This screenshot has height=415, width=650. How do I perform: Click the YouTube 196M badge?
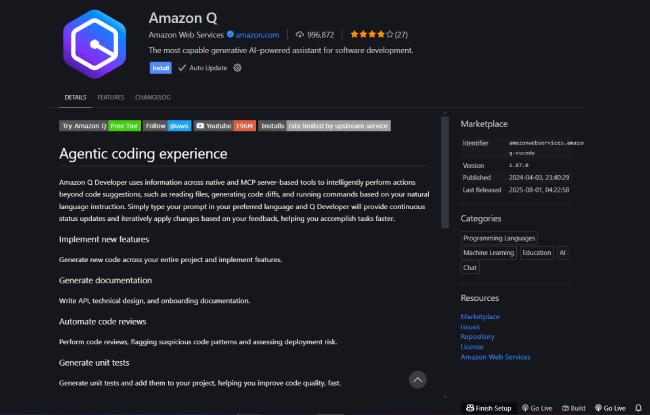[226, 126]
